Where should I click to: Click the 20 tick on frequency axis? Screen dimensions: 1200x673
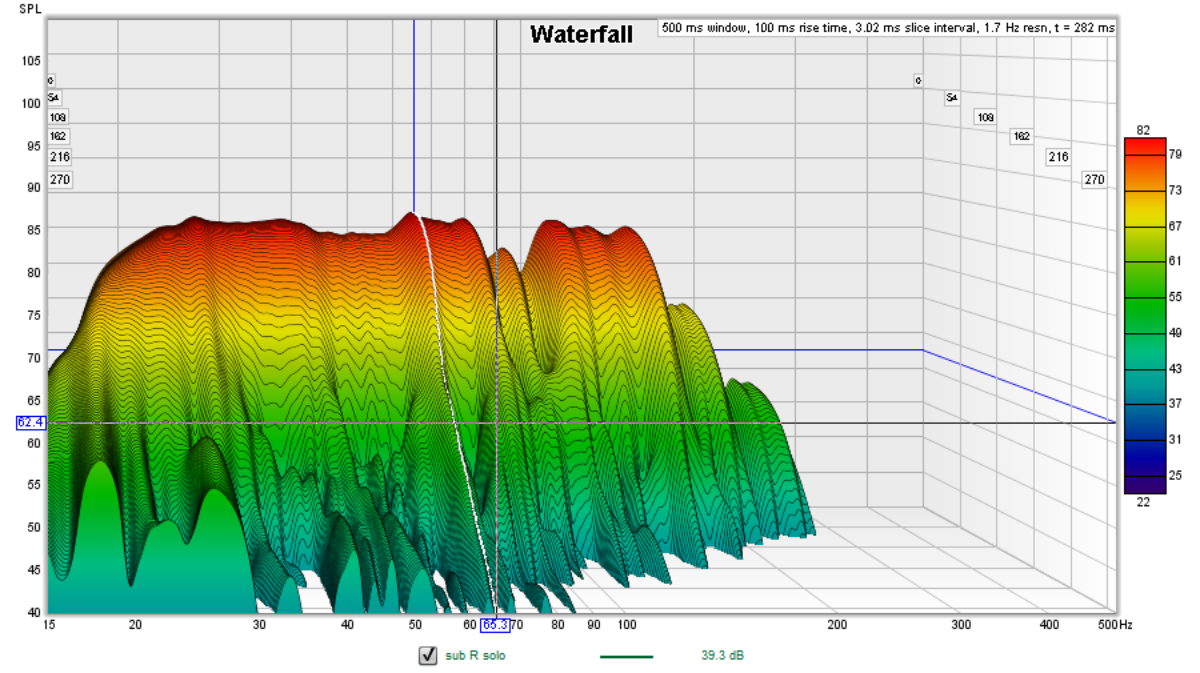(x=135, y=625)
